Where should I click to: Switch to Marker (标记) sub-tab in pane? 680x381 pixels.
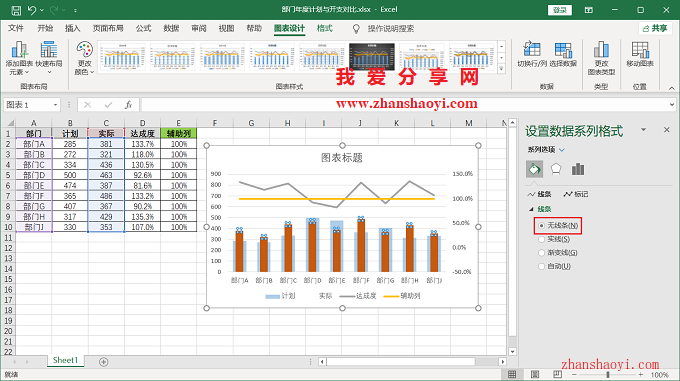(x=575, y=194)
